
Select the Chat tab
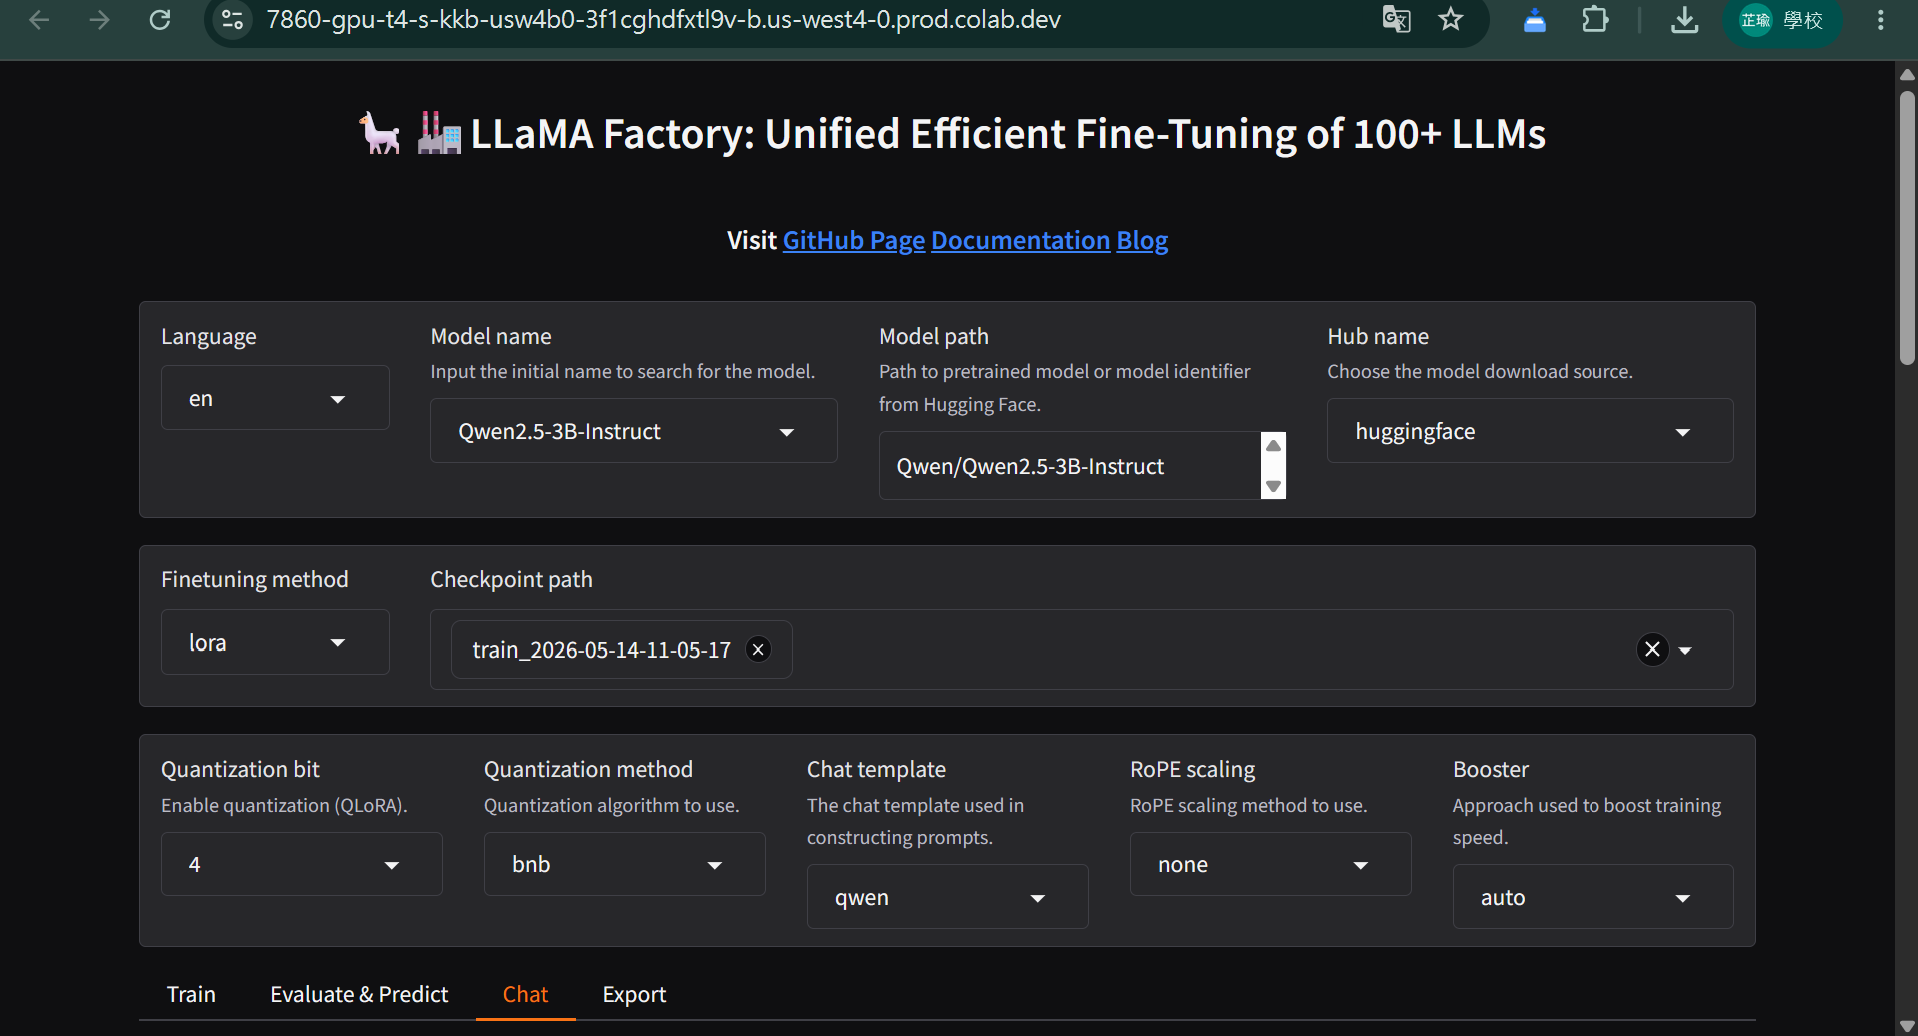[x=525, y=994]
